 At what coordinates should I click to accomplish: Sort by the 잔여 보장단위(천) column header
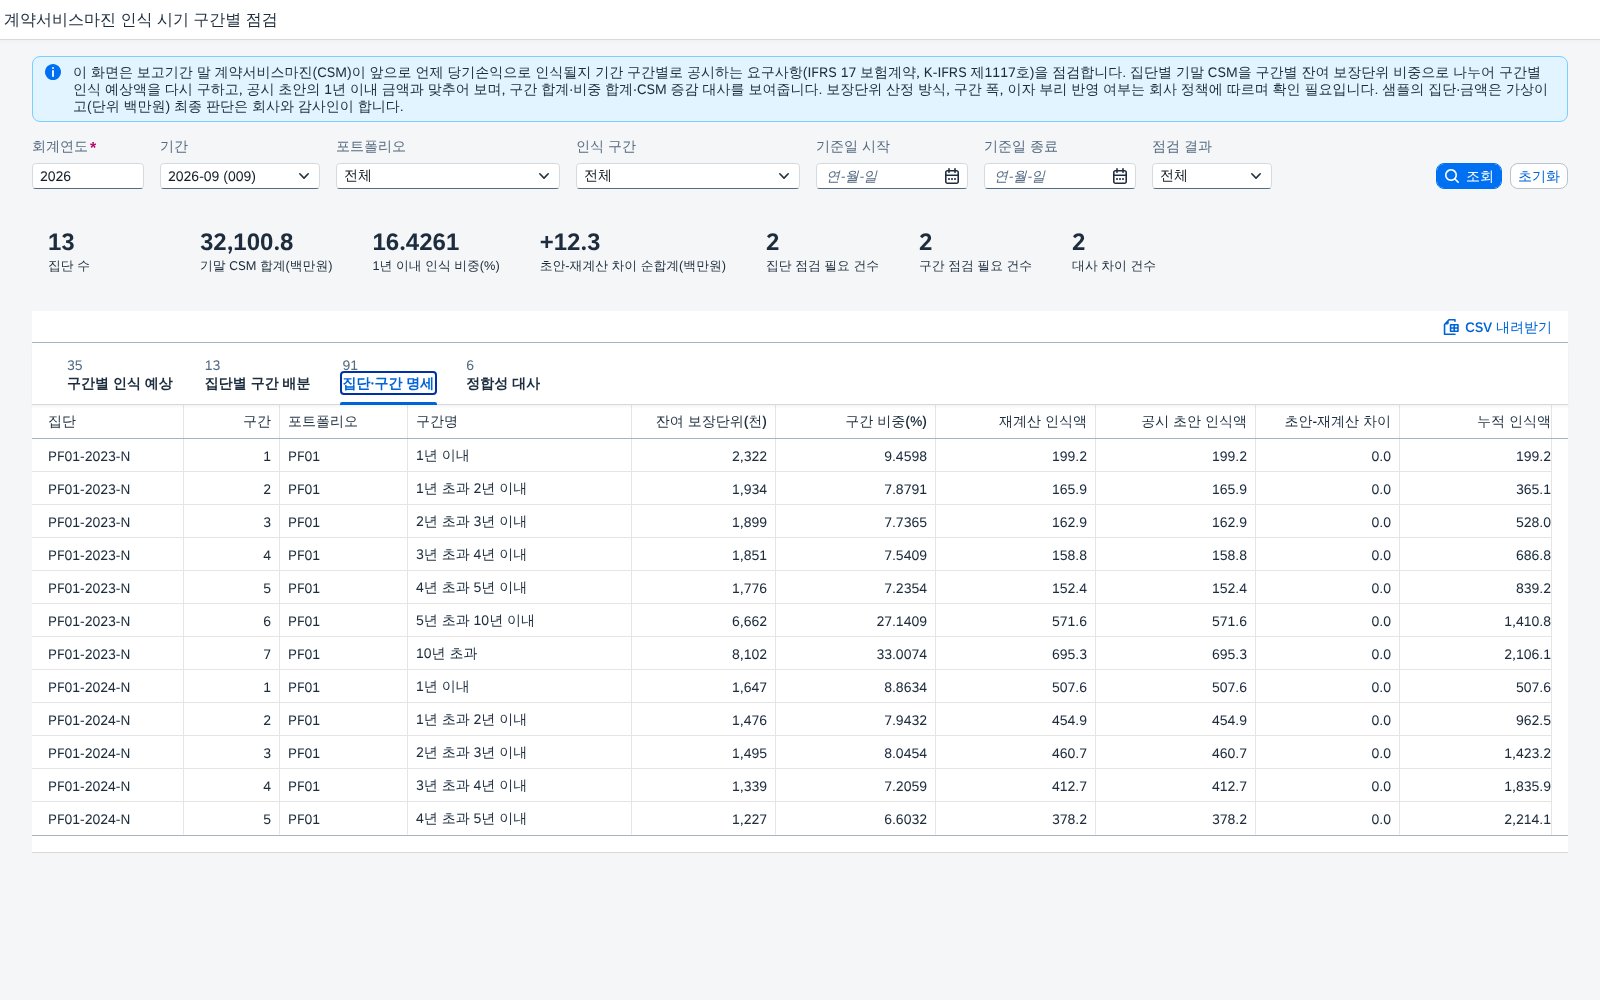click(x=704, y=422)
